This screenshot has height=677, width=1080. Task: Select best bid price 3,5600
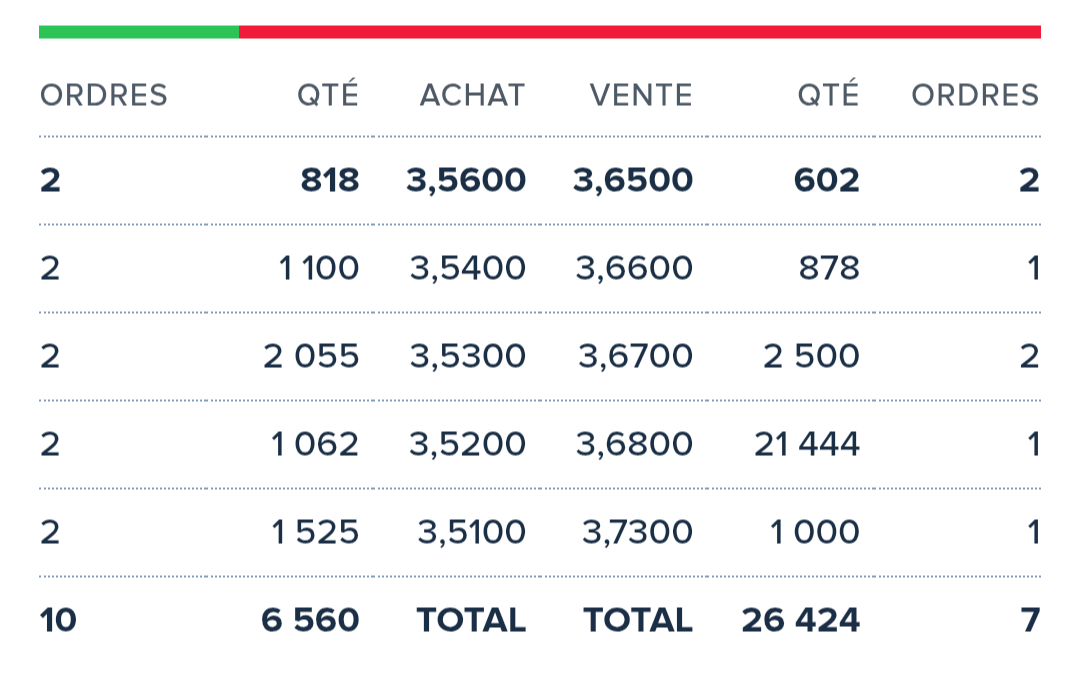click(466, 180)
